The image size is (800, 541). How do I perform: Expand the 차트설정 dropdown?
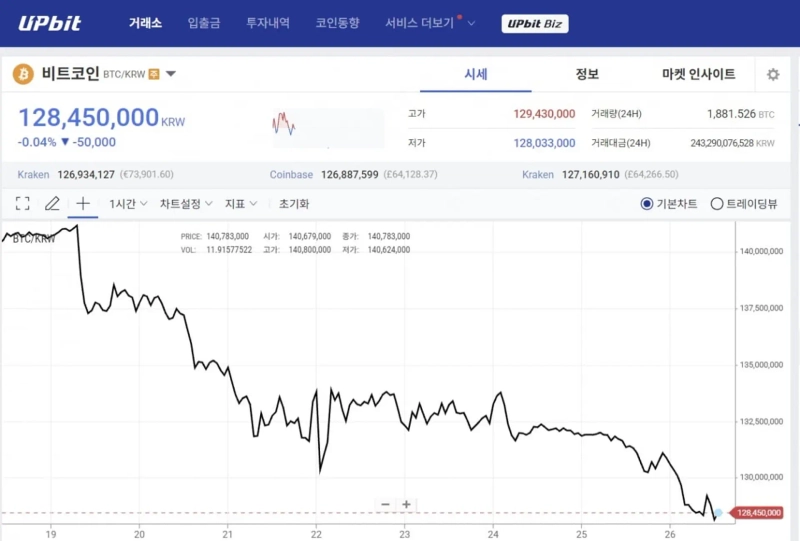[x=186, y=203]
